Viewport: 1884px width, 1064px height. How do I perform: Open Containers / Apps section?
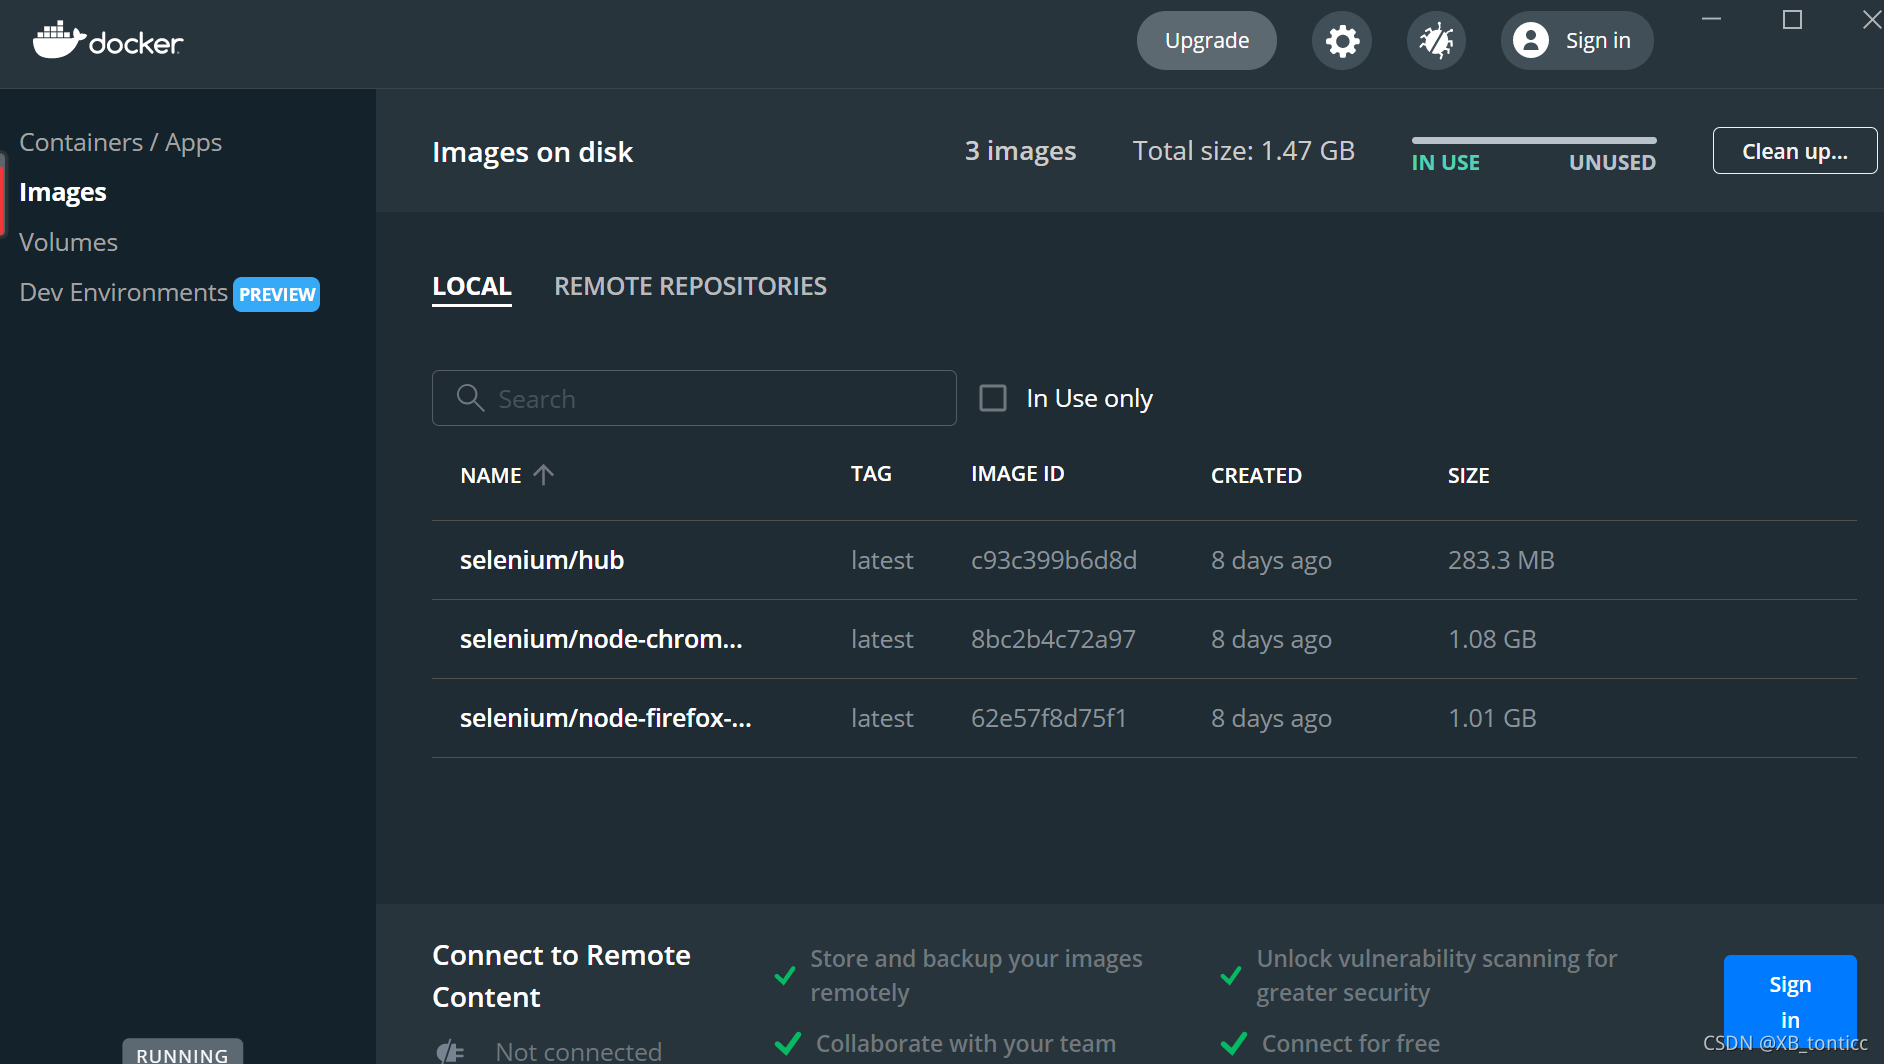121,143
